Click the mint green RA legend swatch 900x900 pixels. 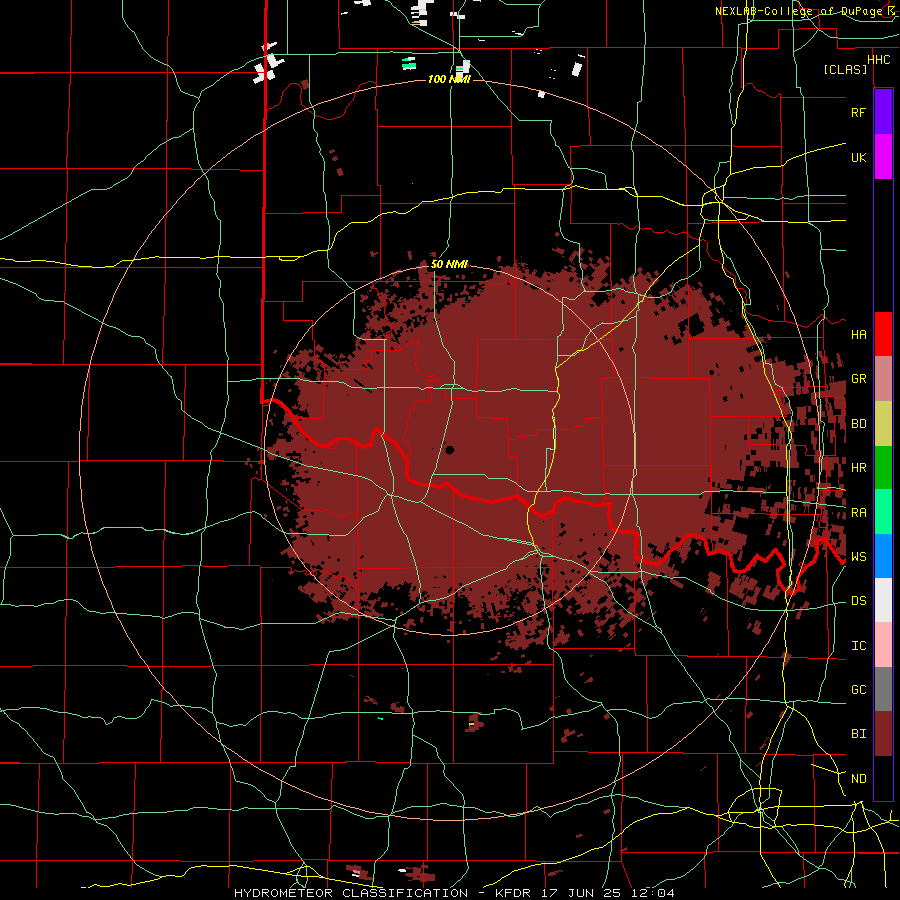[883, 511]
